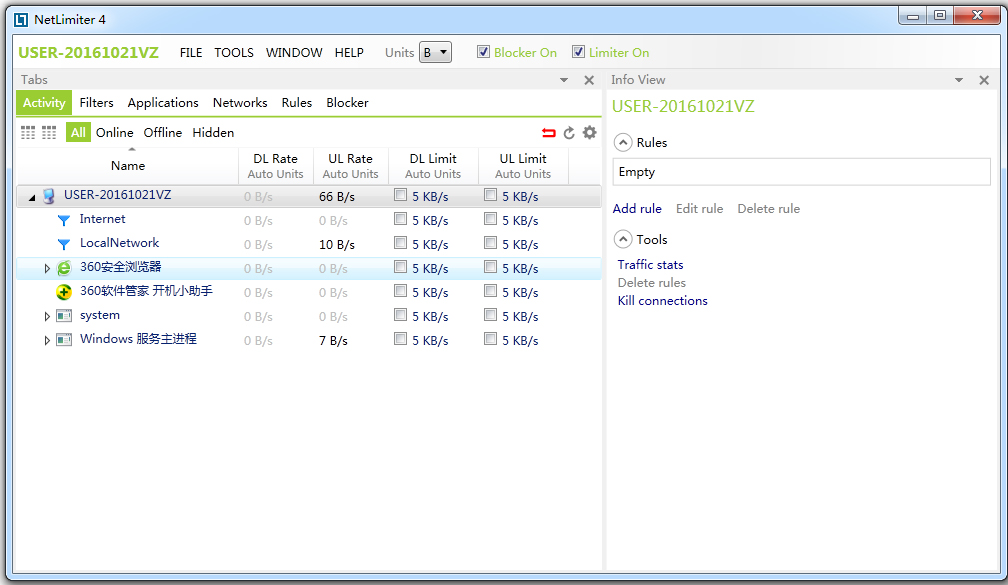1008x585 pixels.
Task: Open the TOOLS menu
Action: (x=234, y=53)
